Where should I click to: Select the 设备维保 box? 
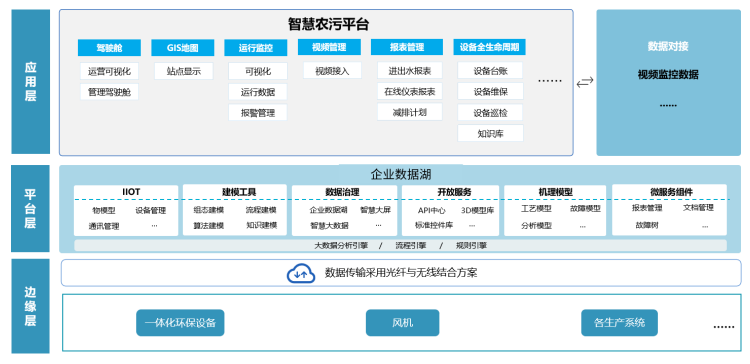pyautogui.click(x=490, y=91)
